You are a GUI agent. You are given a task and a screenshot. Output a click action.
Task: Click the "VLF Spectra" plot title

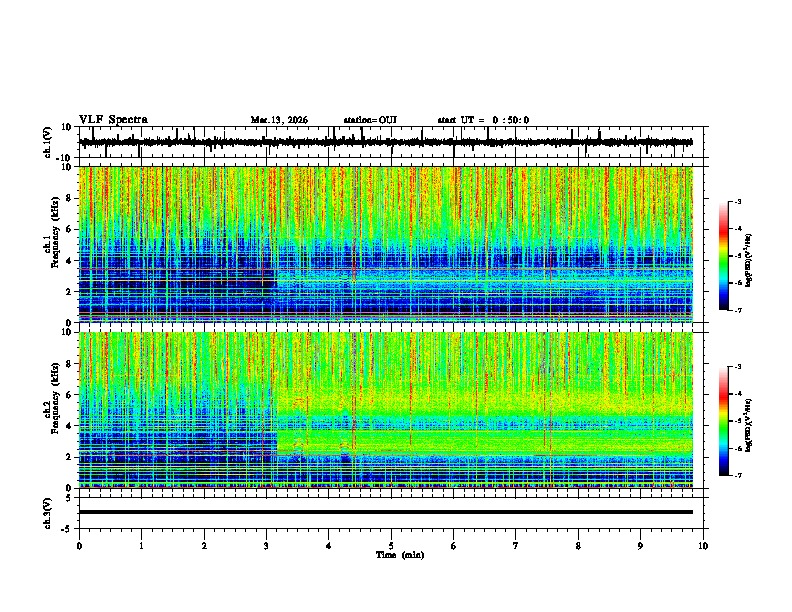[113, 120]
